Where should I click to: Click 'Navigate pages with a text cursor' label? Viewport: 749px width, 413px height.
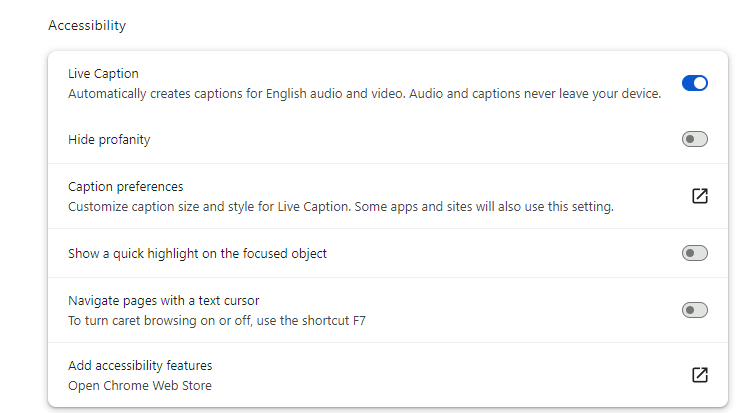click(x=164, y=300)
